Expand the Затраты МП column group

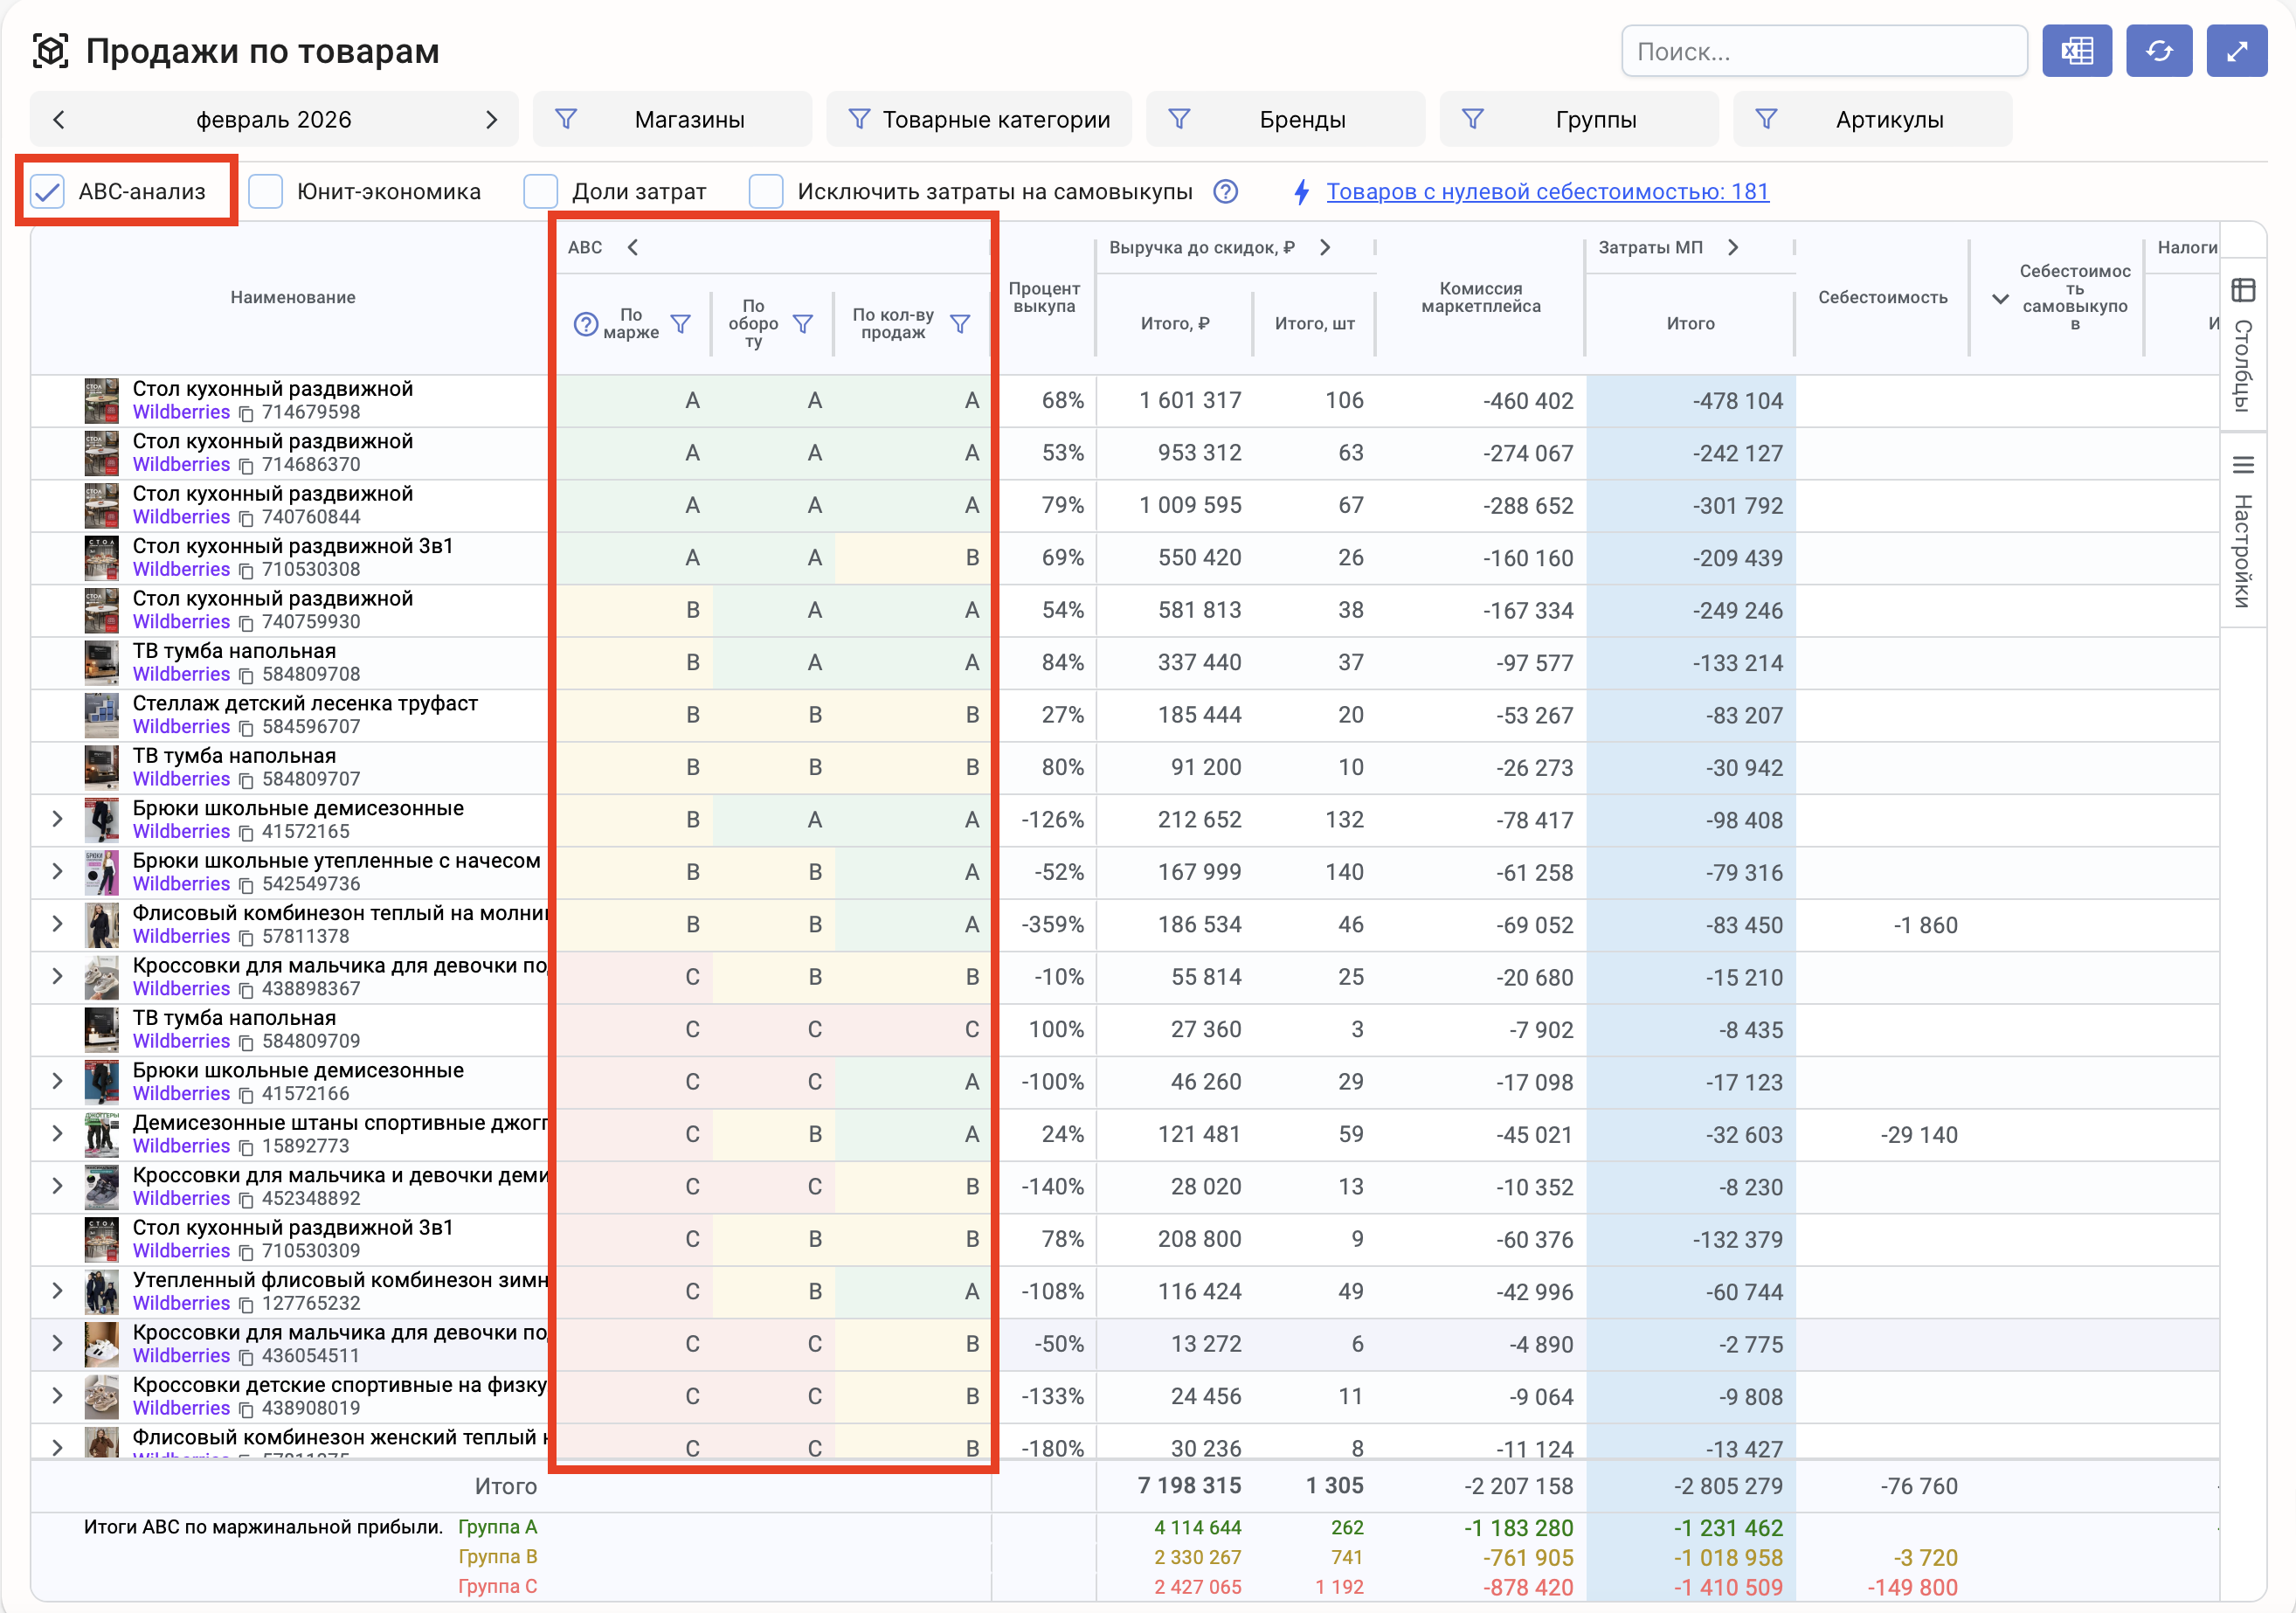click(x=1733, y=247)
